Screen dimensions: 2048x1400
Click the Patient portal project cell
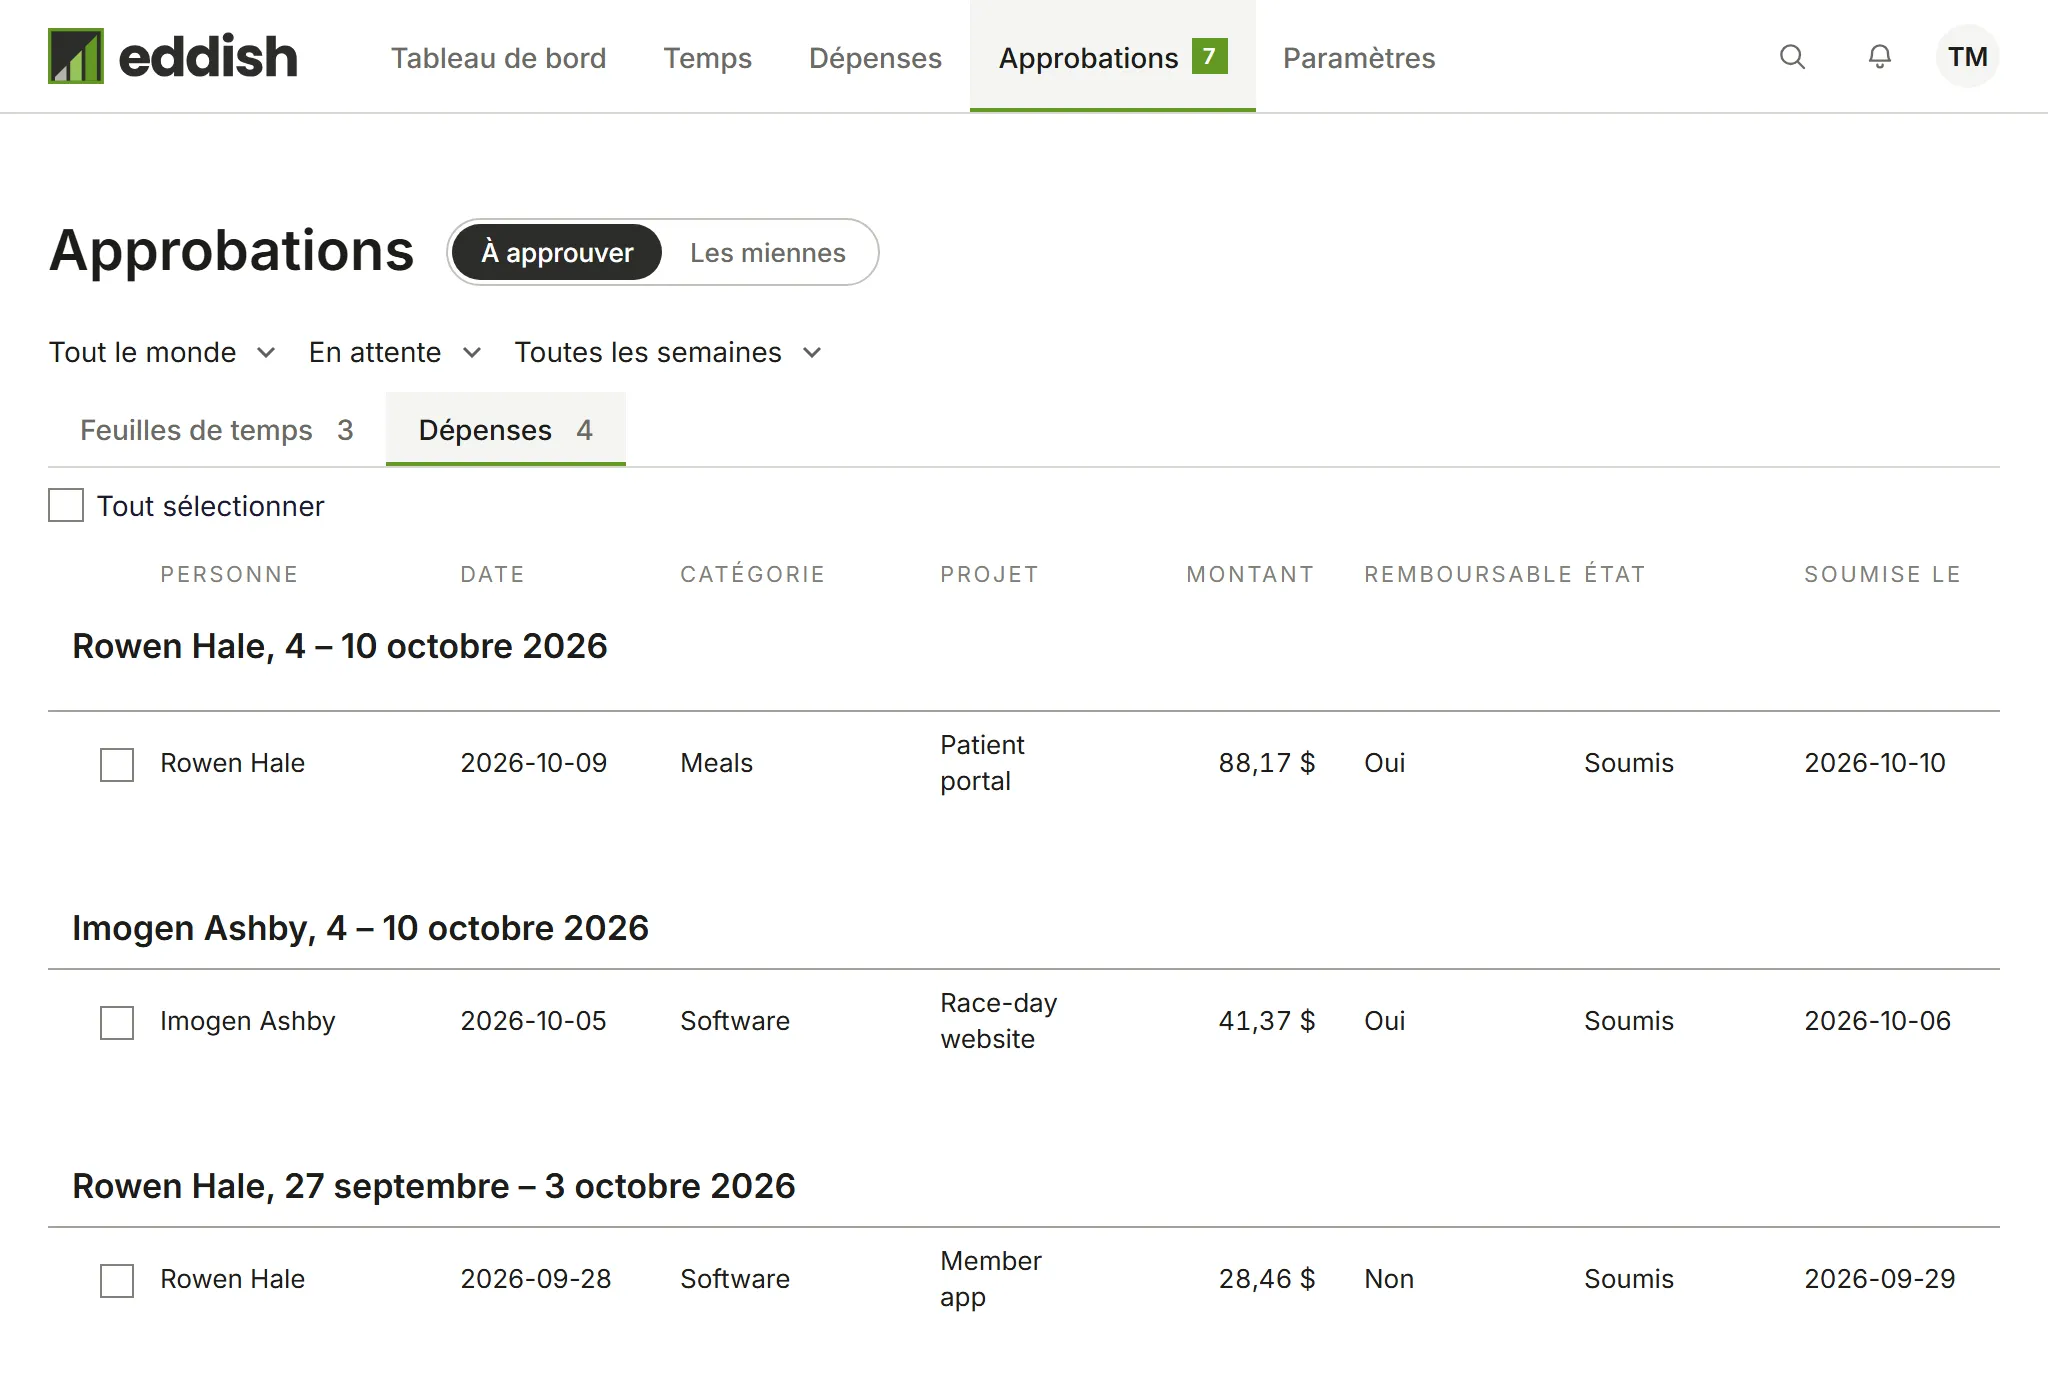(982, 763)
